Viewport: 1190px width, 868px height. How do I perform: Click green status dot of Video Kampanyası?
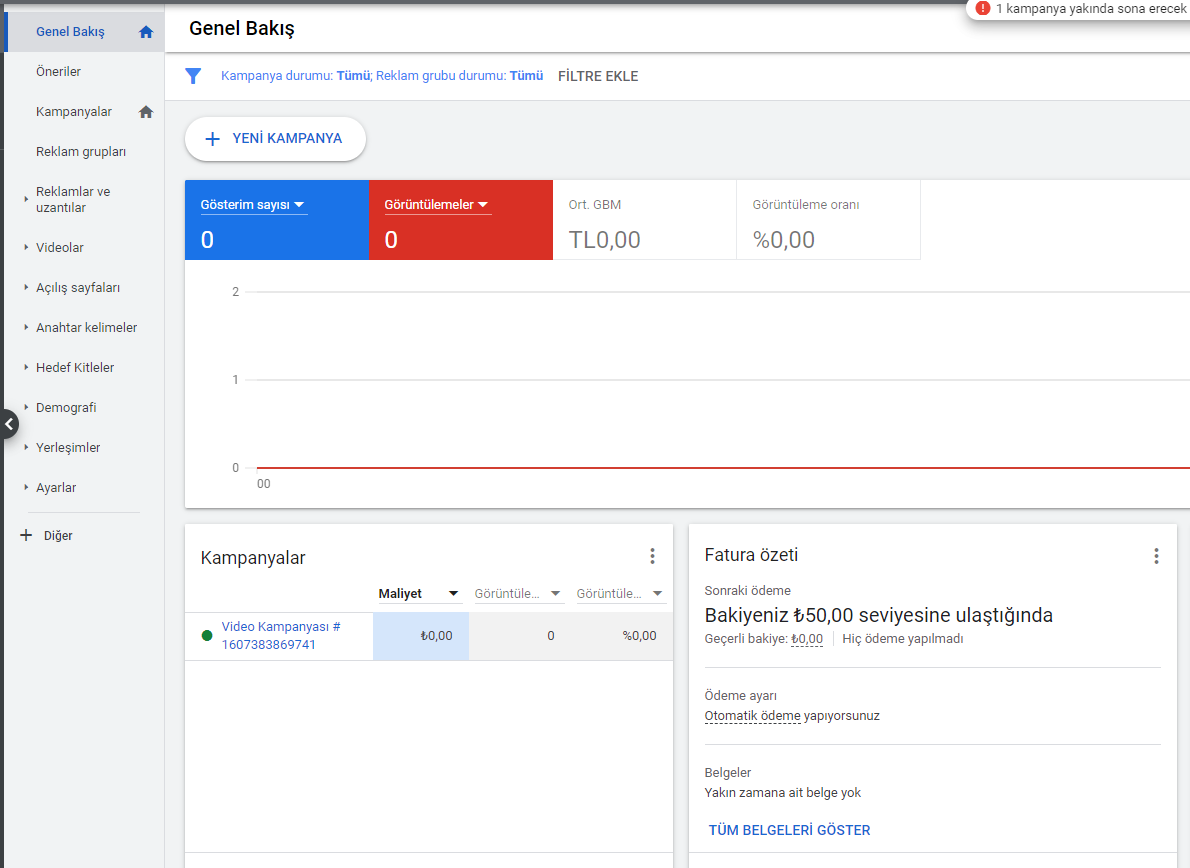coord(206,636)
